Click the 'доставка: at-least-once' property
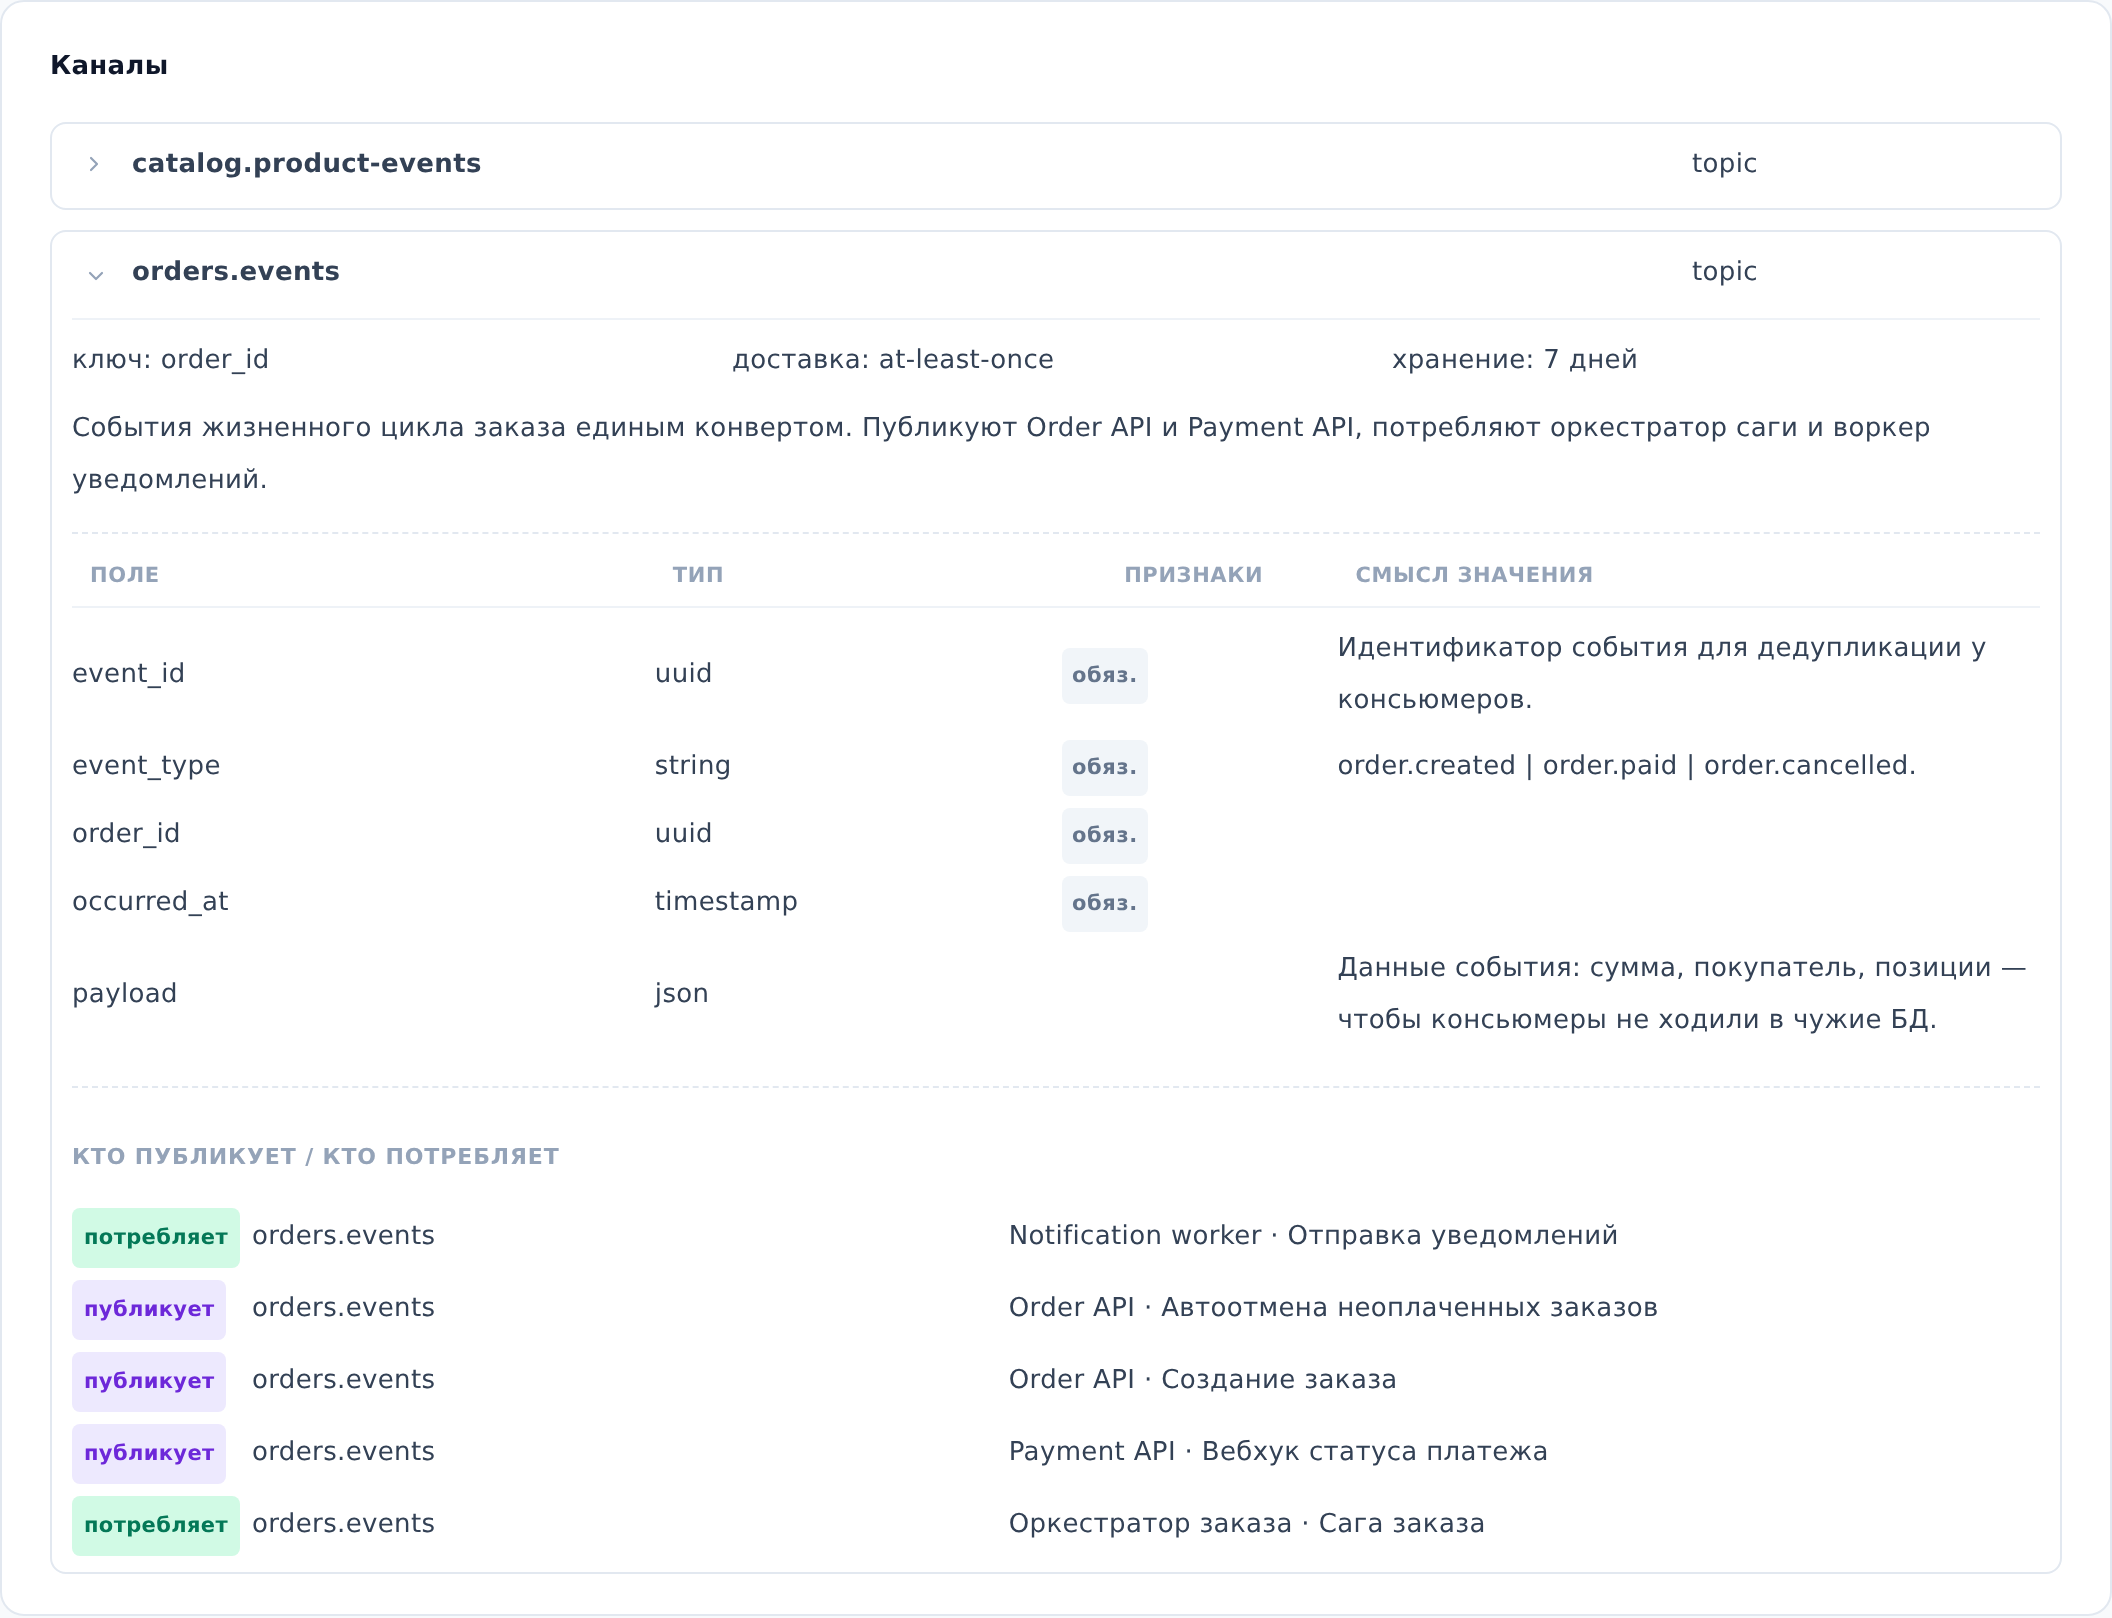Image resolution: width=2112 pixels, height=1618 pixels. click(x=892, y=359)
